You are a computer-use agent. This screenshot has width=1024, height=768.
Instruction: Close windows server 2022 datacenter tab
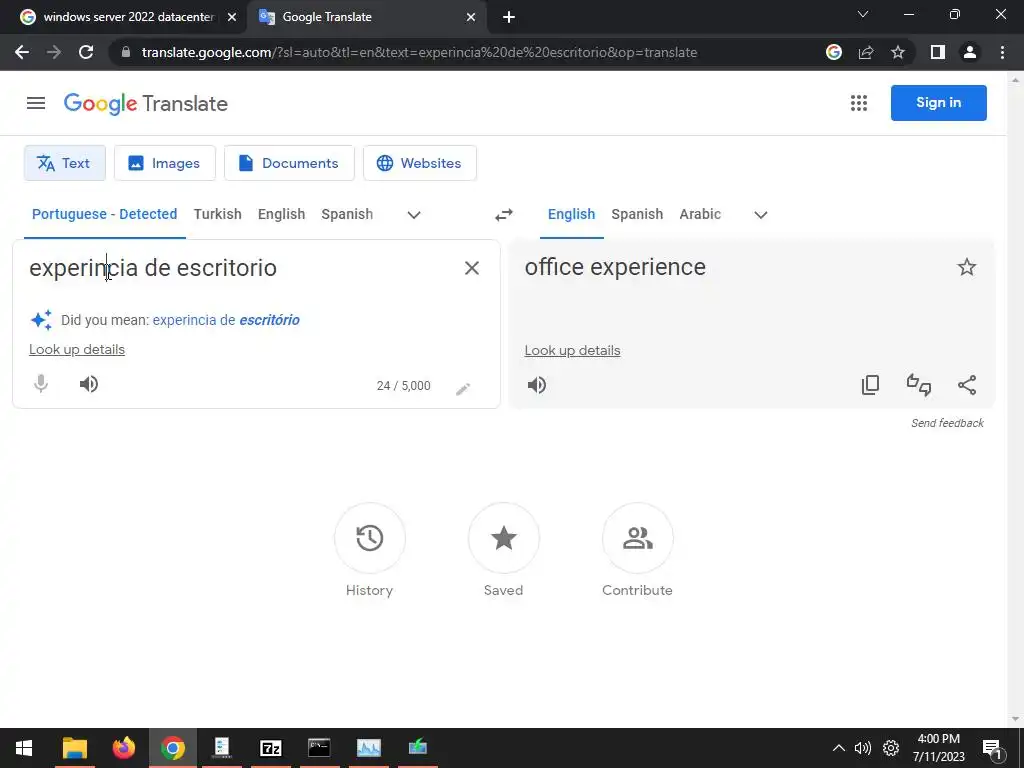coord(231,17)
